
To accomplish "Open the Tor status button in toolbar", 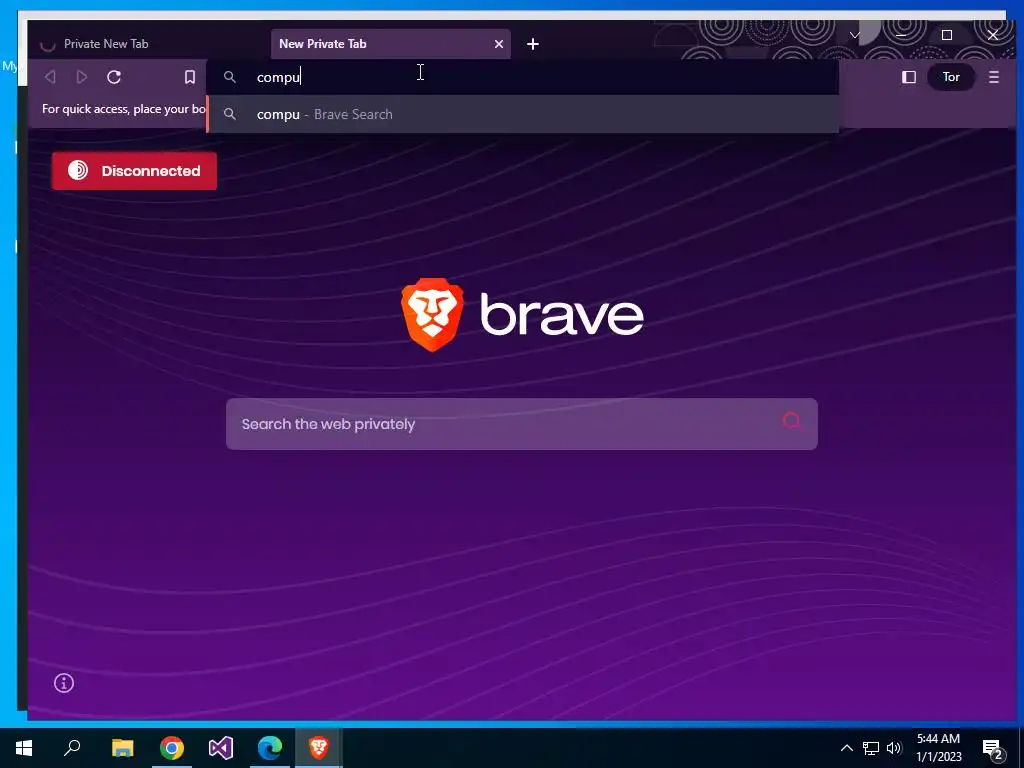I will [951, 77].
